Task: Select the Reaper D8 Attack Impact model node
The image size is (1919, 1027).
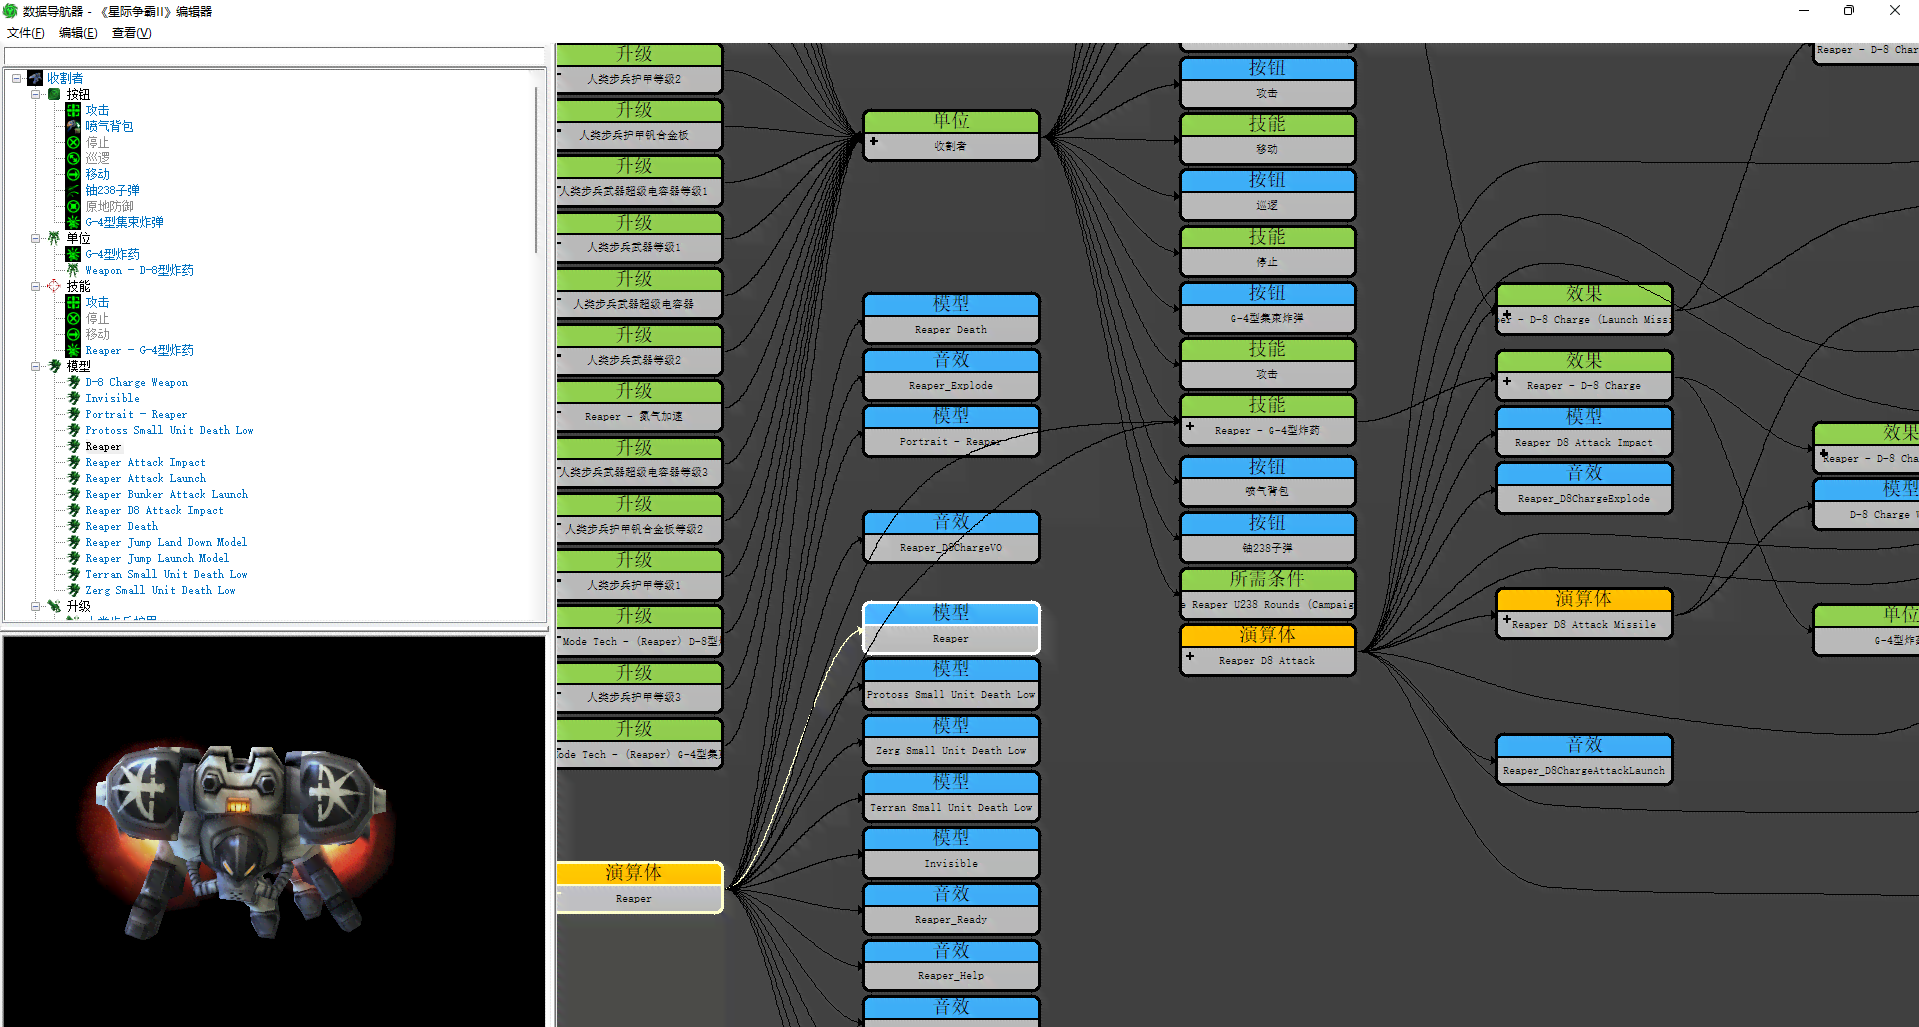Action: click(x=1584, y=431)
